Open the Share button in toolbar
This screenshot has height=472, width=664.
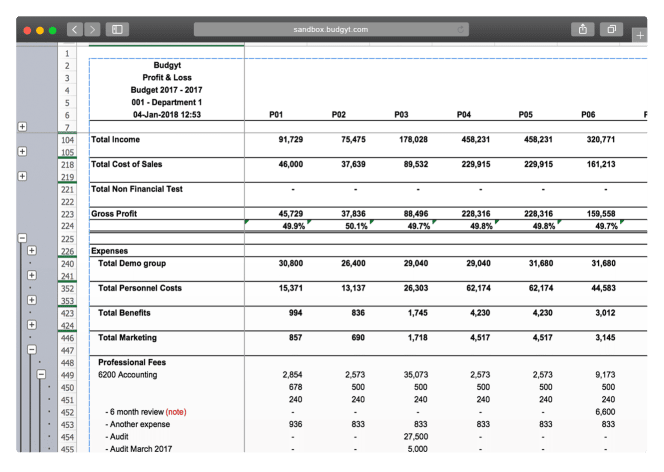tap(583, 29)
